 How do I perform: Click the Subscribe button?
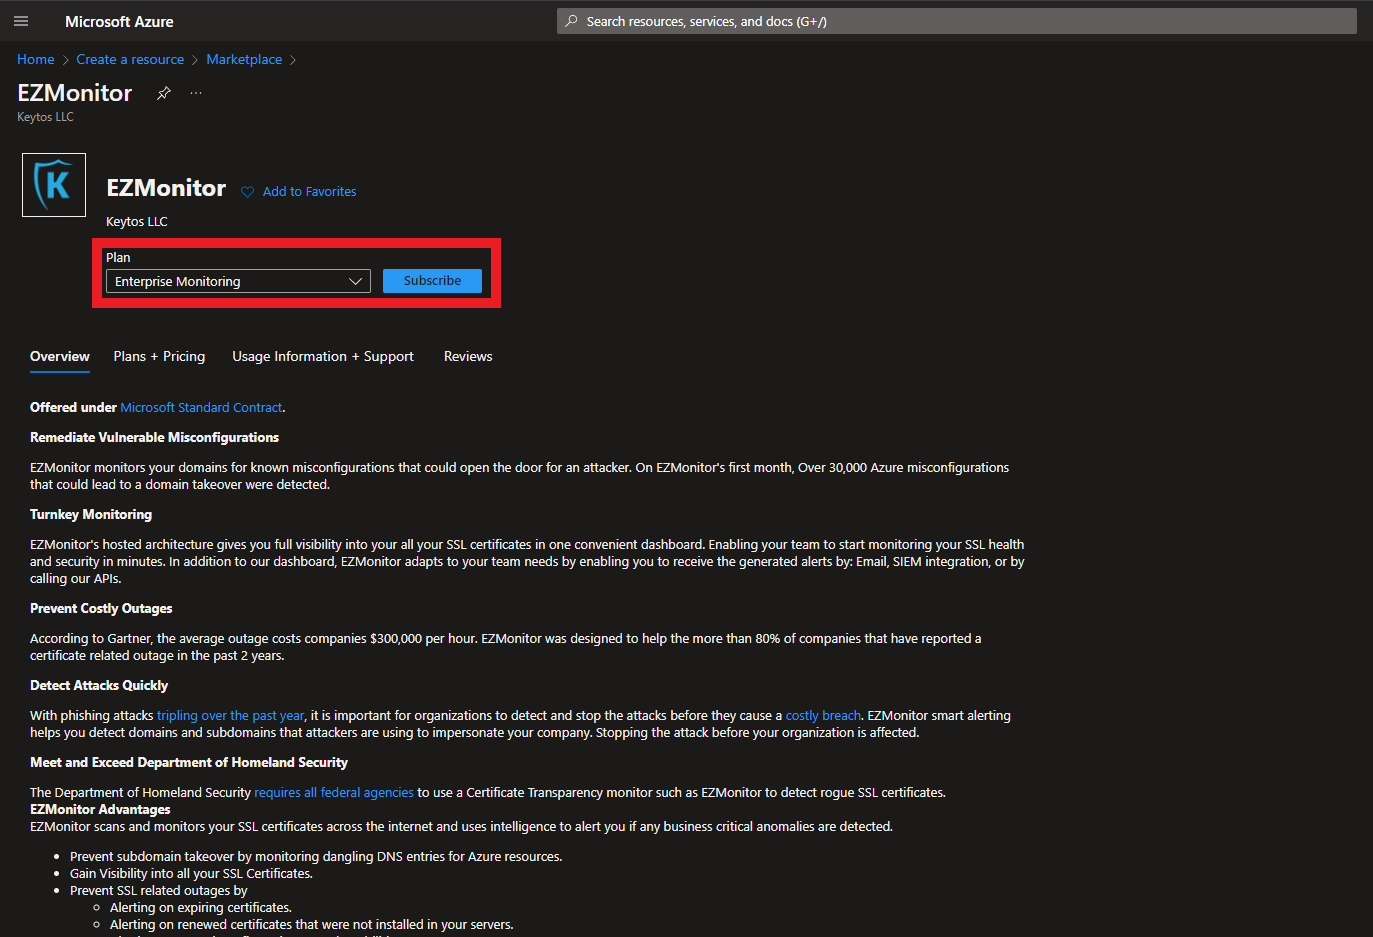tap(432, 281)
